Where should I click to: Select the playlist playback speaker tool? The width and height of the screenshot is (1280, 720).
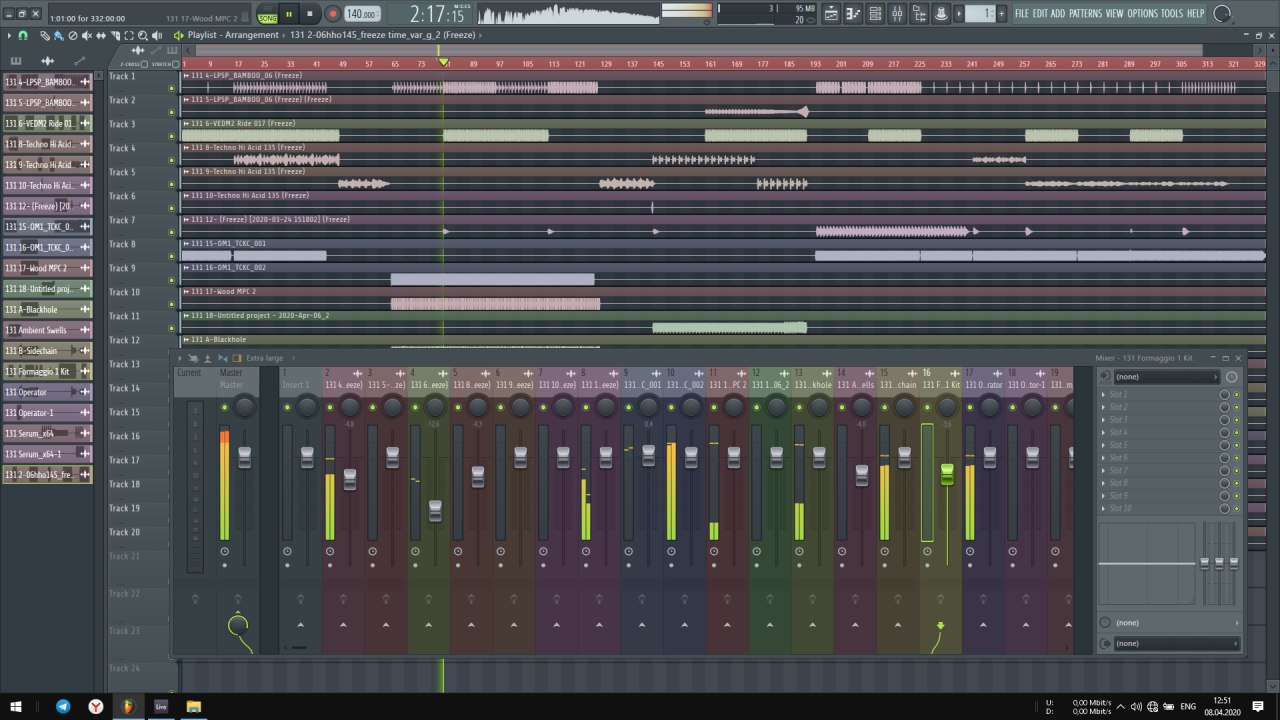(157, 35)
